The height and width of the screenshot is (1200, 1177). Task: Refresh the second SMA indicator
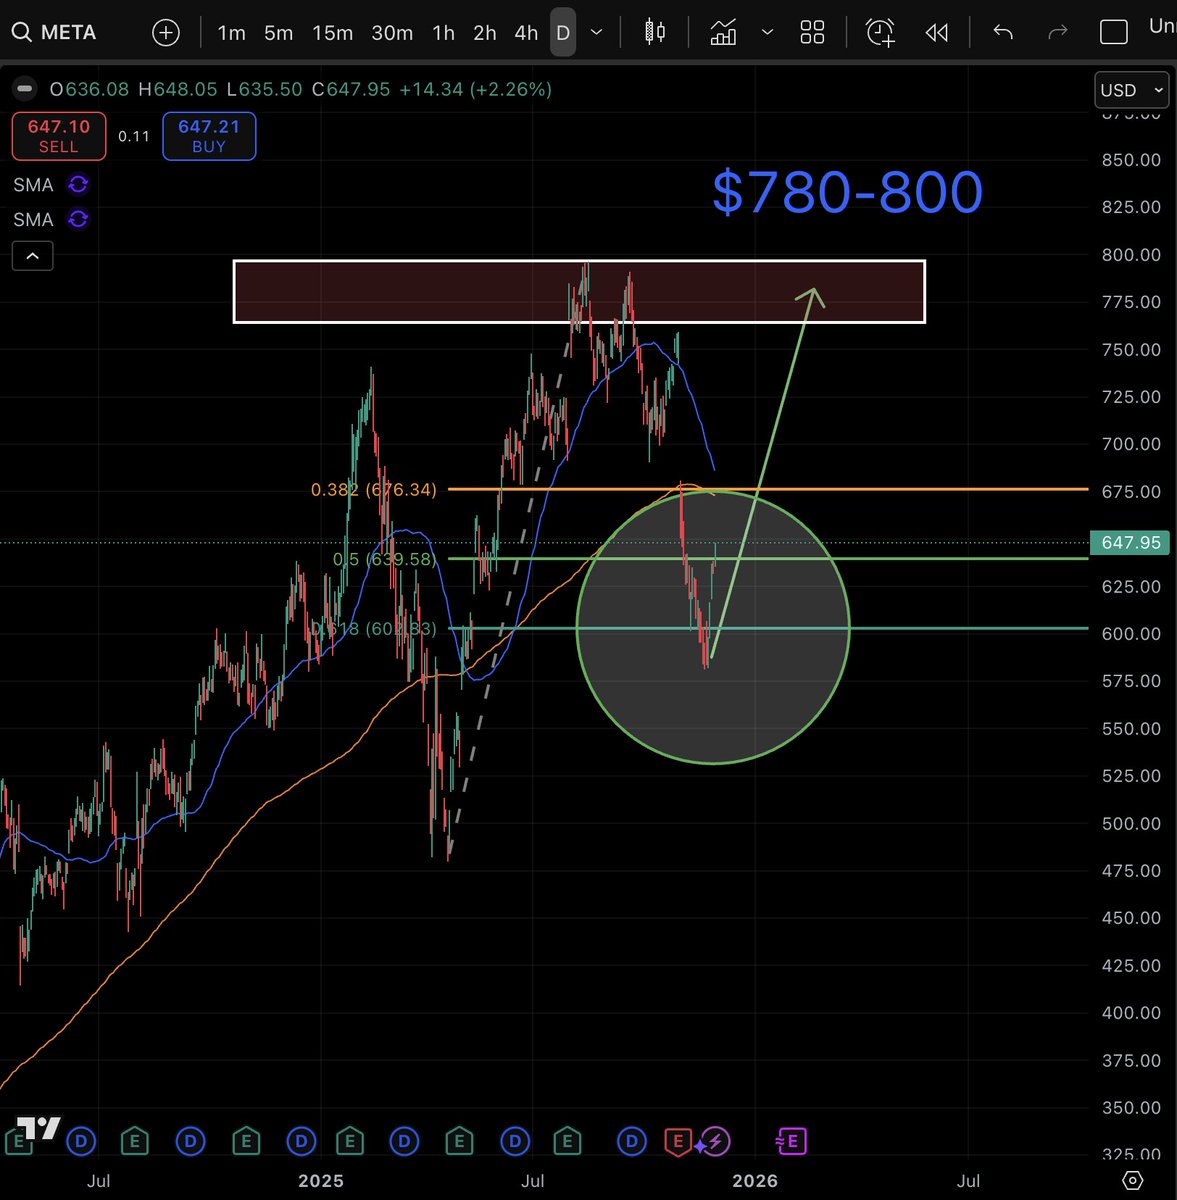78,219
